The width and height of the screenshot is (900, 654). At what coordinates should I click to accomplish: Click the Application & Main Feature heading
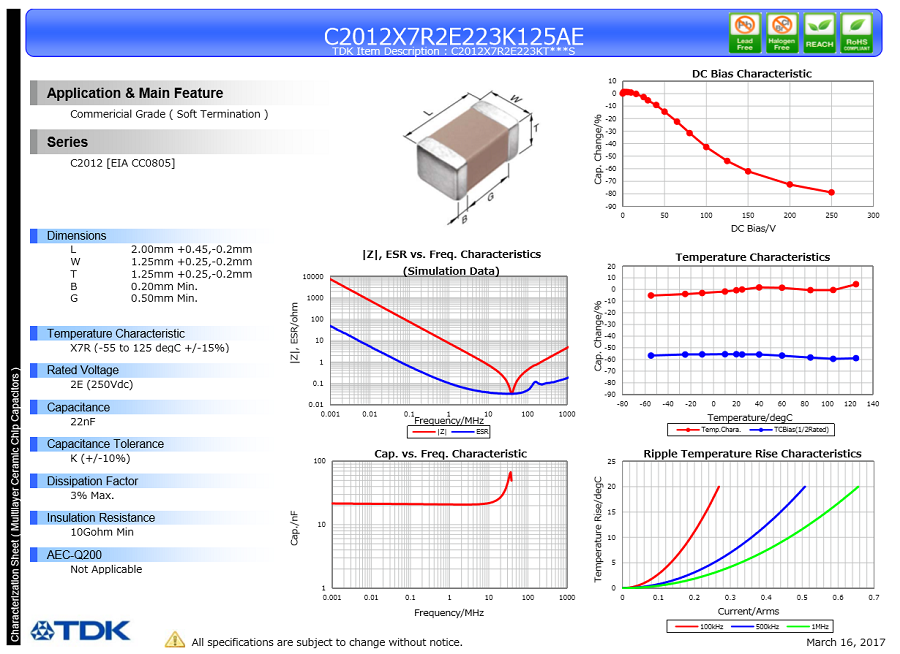pos(135,93)
